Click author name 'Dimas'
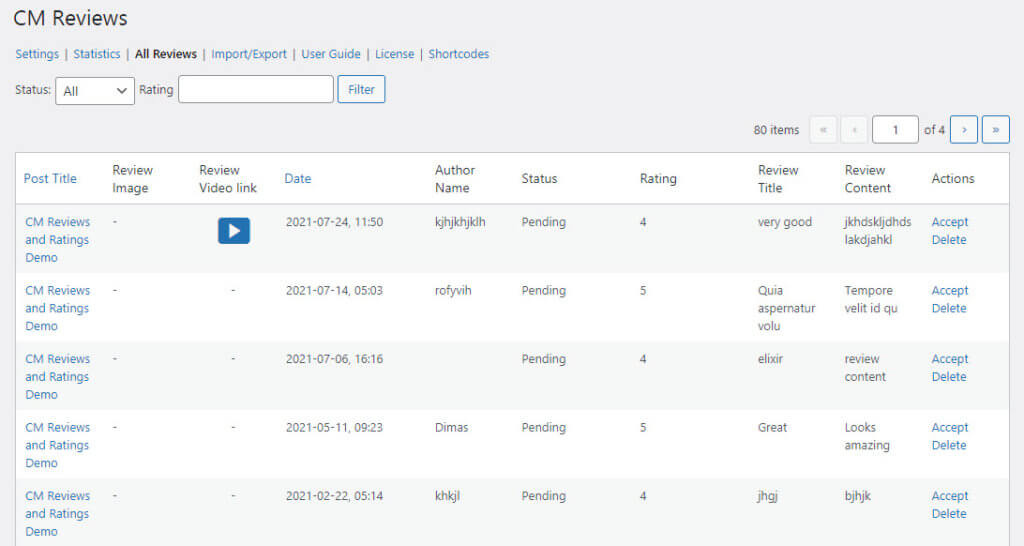The image size is (1024, 546). [451, 428]
